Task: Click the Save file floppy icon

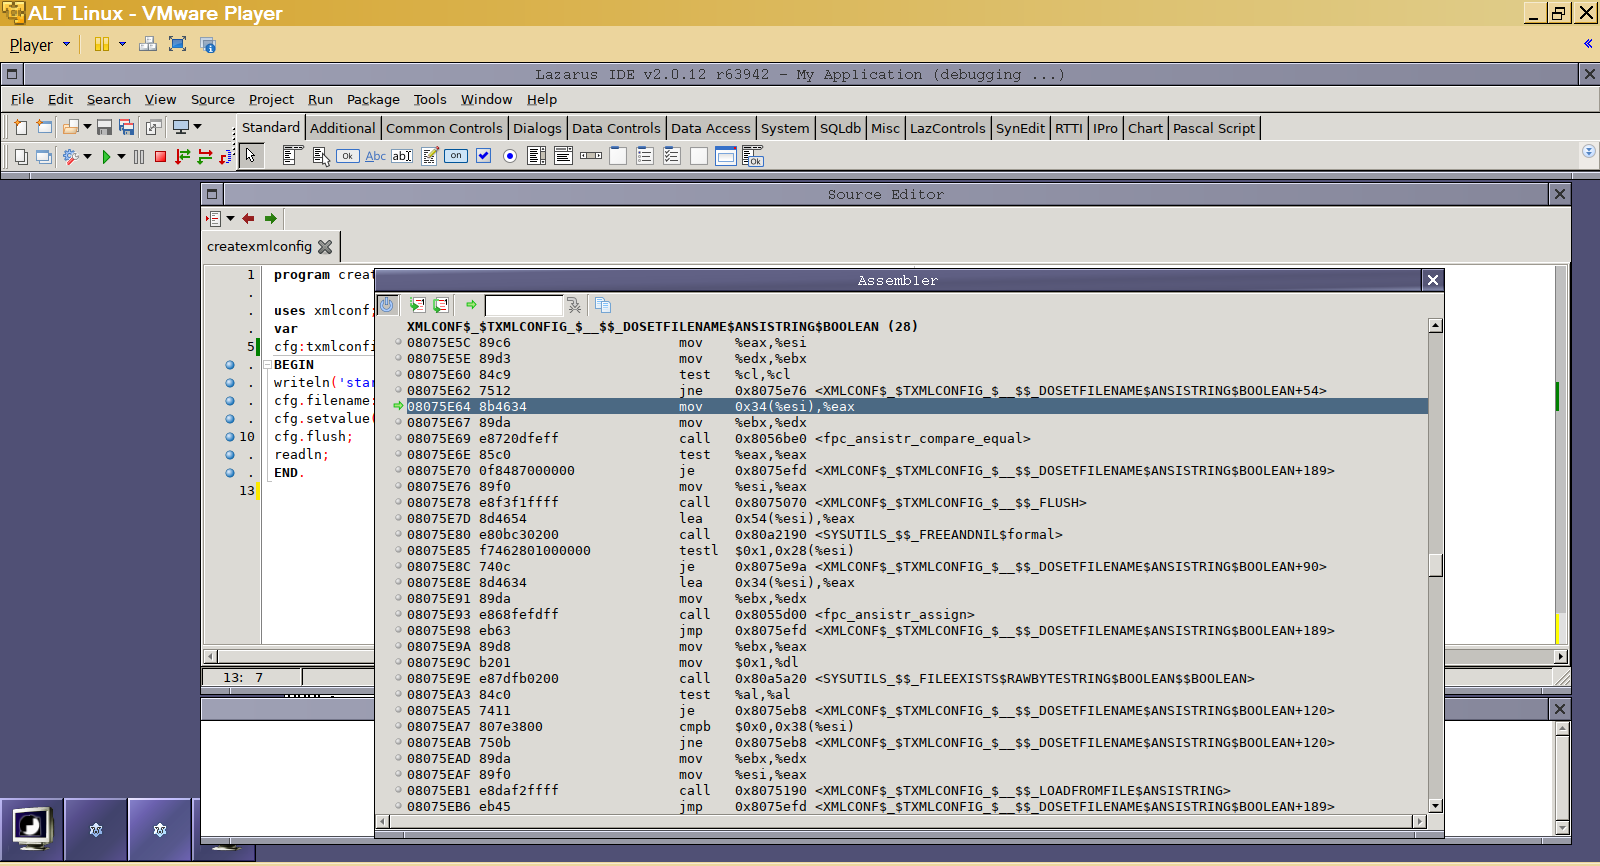Action: click(104, 128)
